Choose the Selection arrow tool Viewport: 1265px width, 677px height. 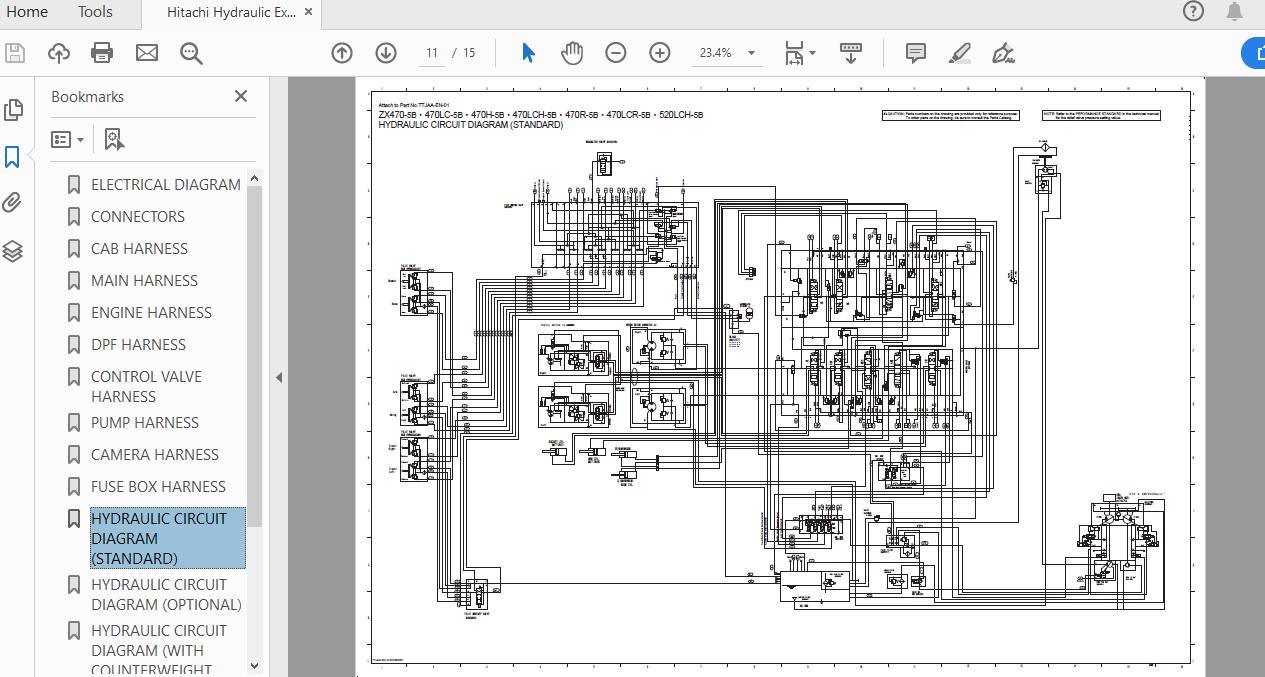click(x=529, y=53)
